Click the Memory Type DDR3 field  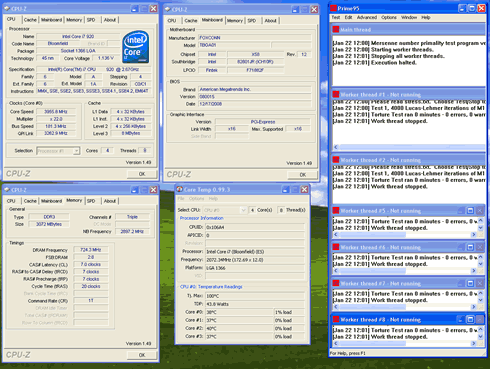click(x=49, y=217)
